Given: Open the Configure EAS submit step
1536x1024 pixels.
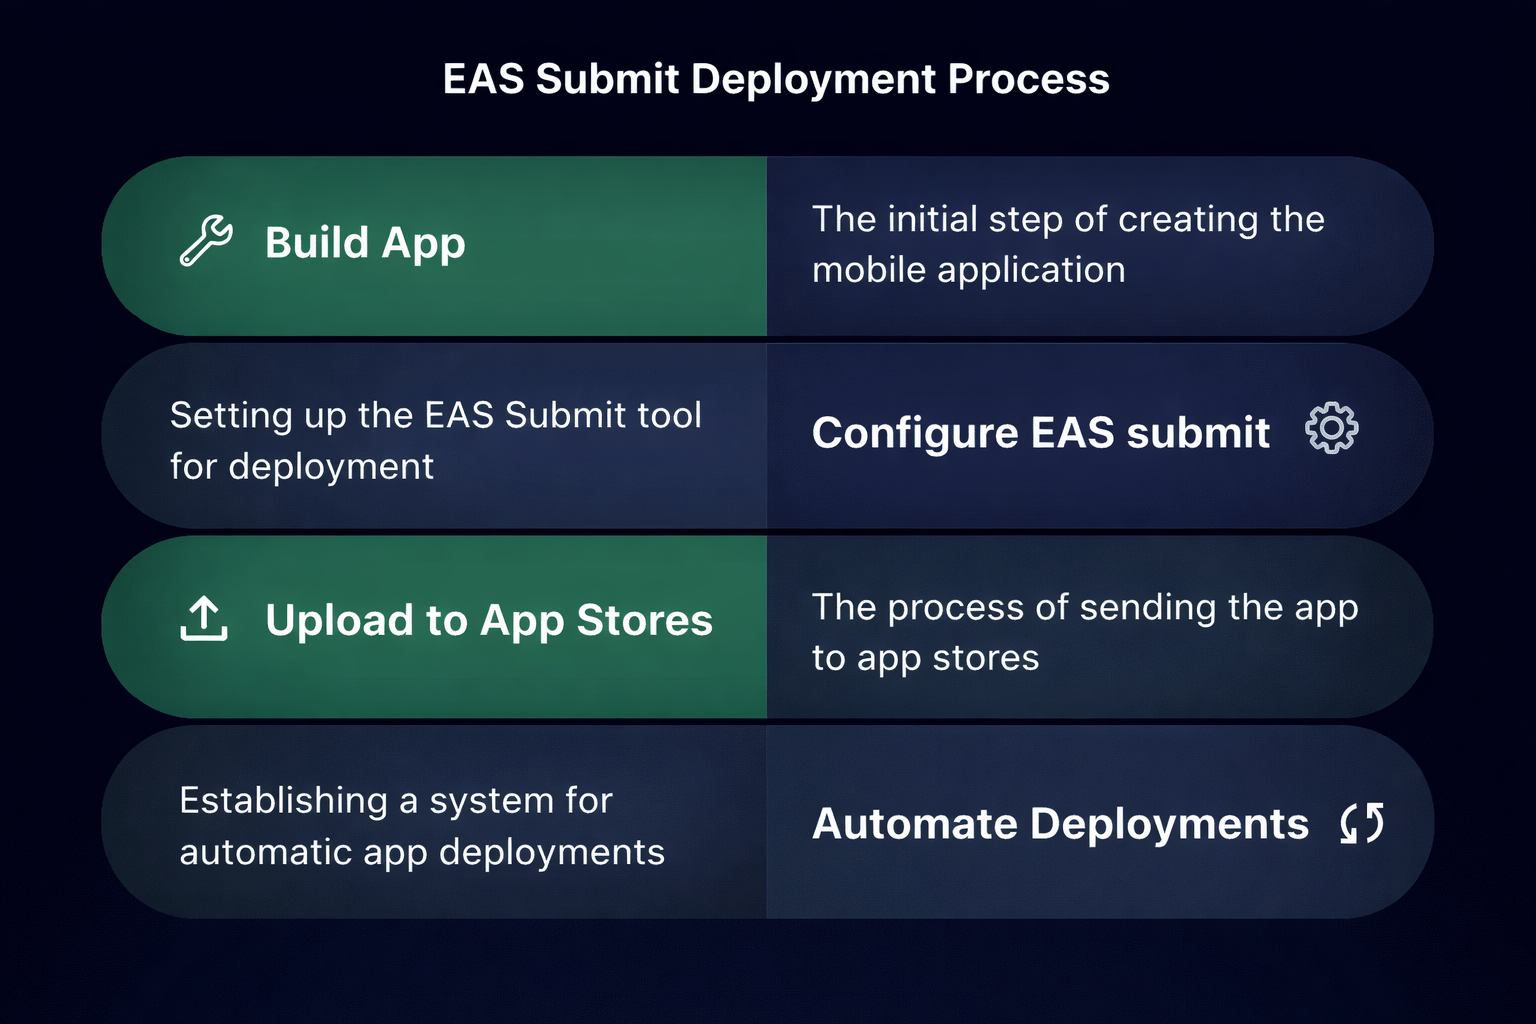Looking at the screenshot, I should pyautogui.click(x=1041, y=432).
